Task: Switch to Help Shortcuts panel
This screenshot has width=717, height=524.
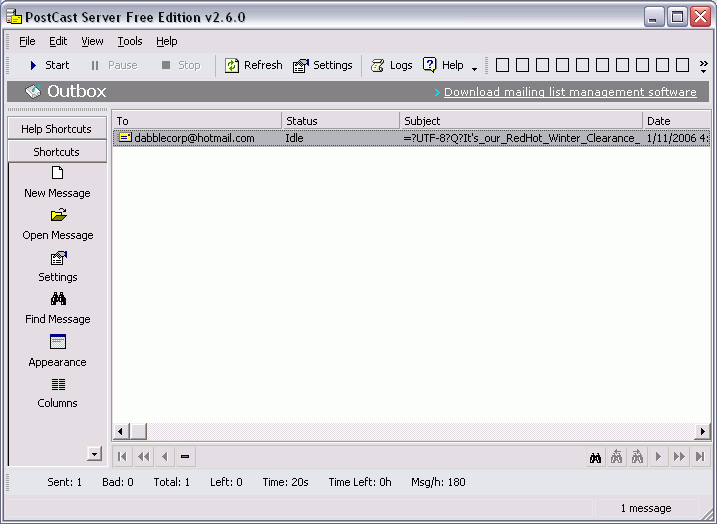Action: [x=57, y=129]
